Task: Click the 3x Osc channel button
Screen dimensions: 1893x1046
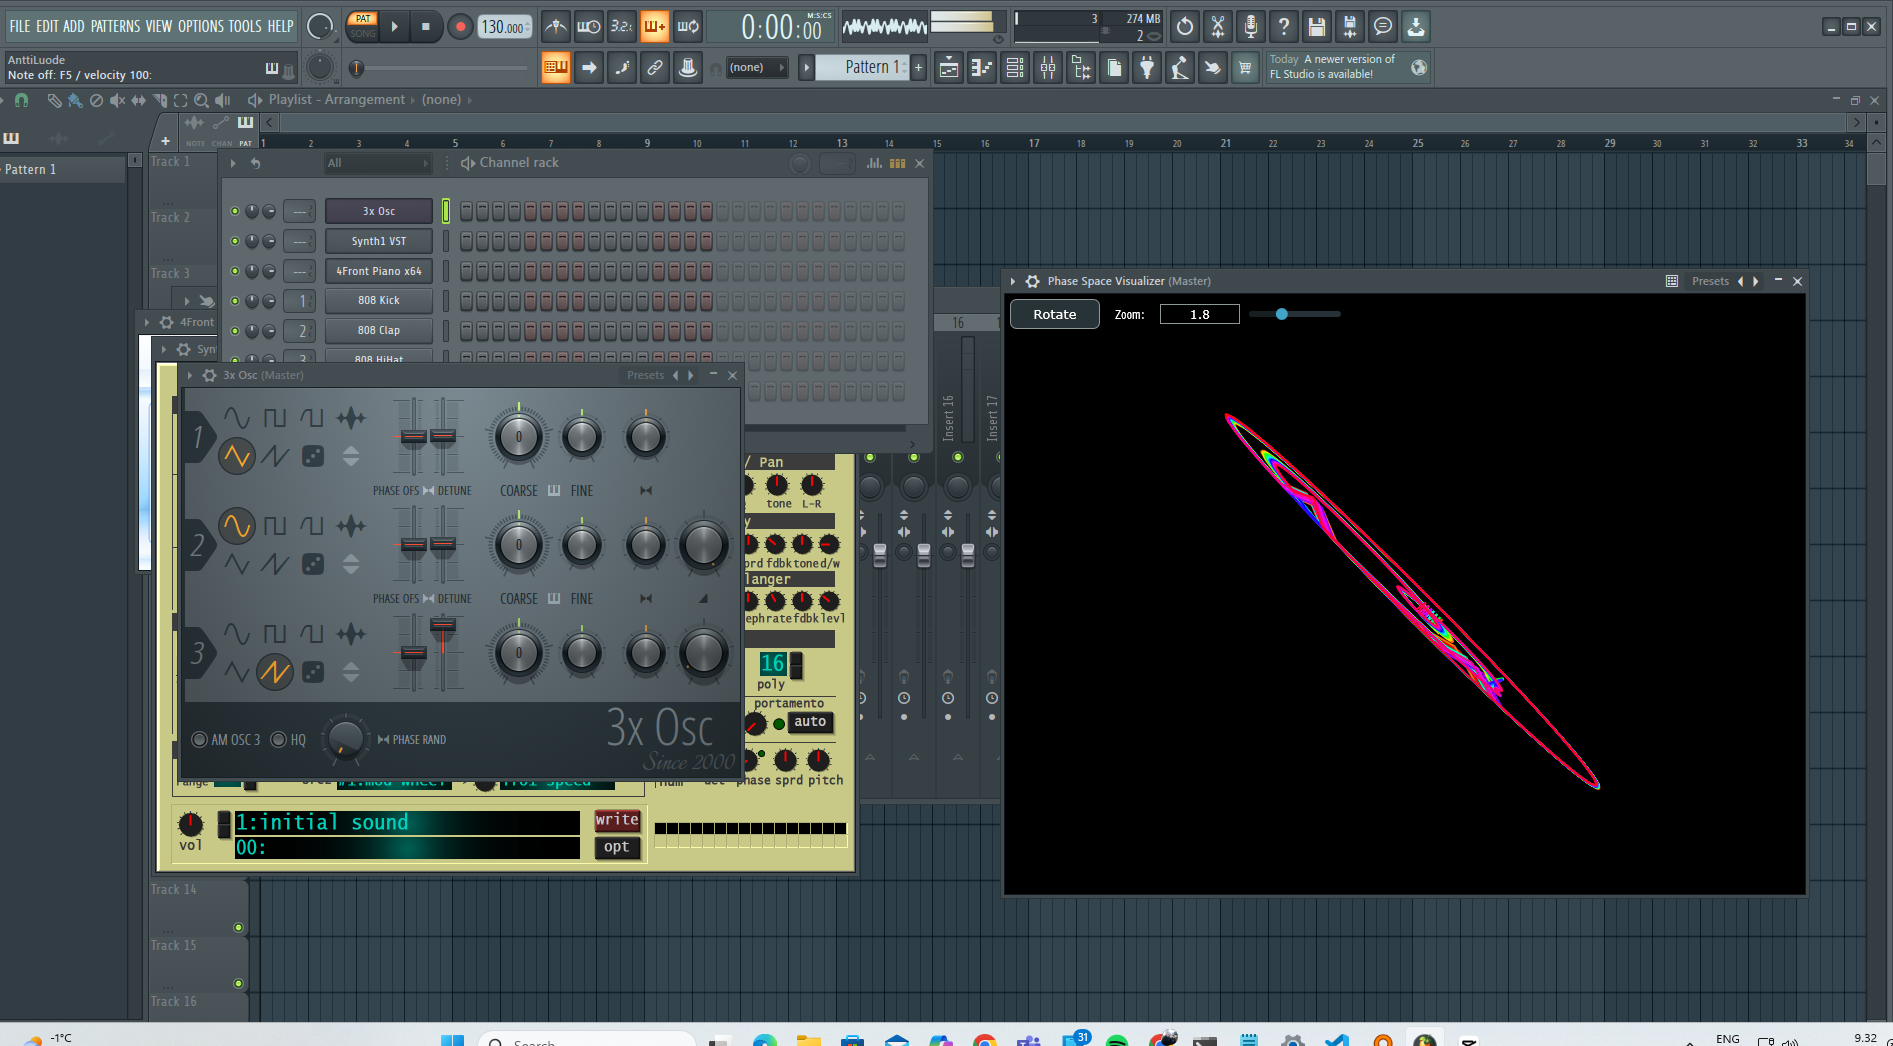Action: (379, 211)
